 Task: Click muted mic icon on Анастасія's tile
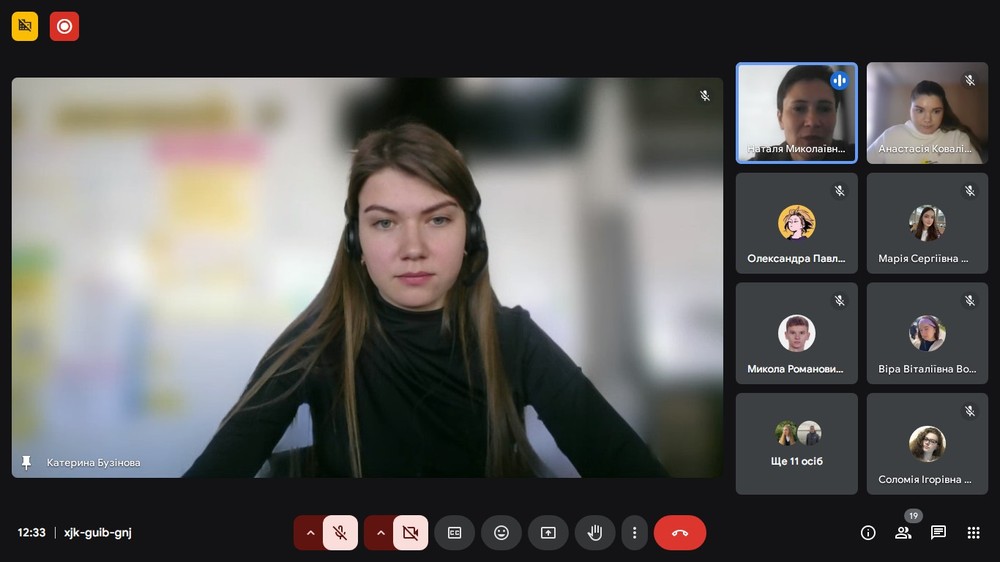tap(970, 80)
